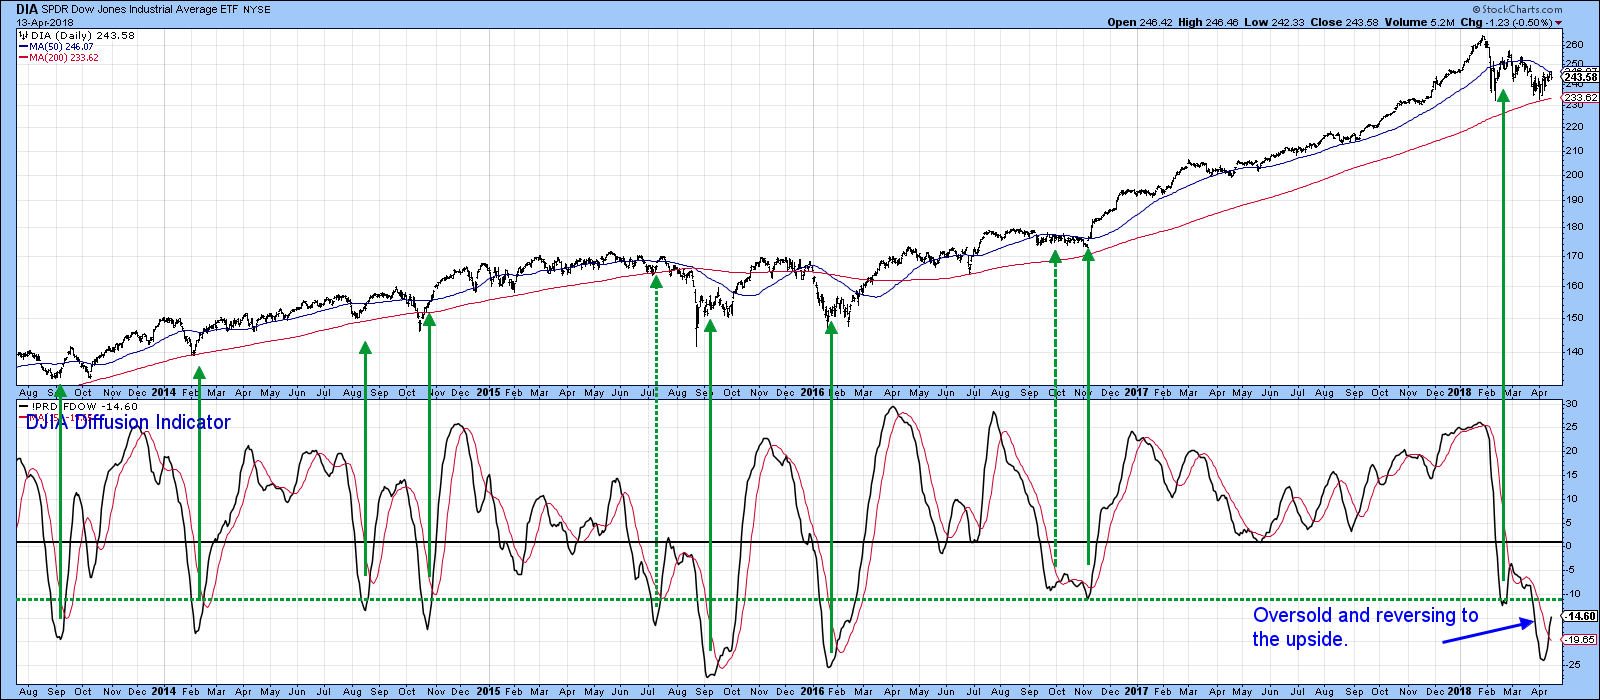Click the 180 label on the price axis
The height and width of the screenshot is (700, 1600).
point(1574,227)
